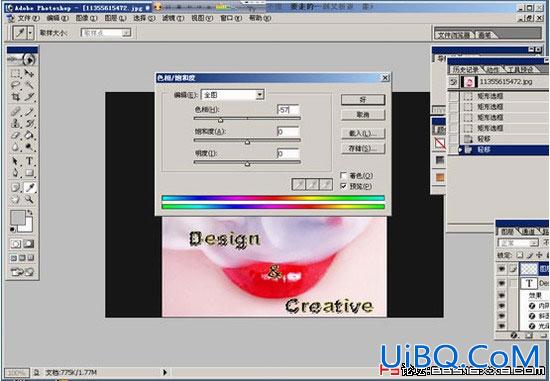
Task: Open the layer blend mode dropdown
Action: point(518,242)
